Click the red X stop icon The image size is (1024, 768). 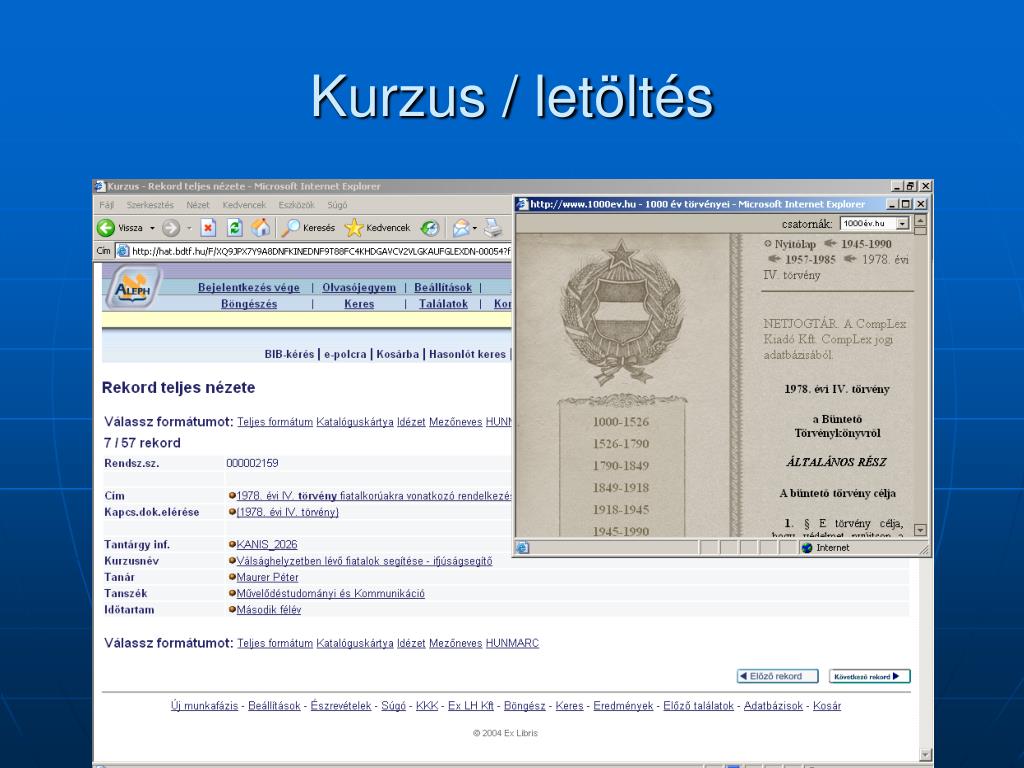(x=208, y=227)
